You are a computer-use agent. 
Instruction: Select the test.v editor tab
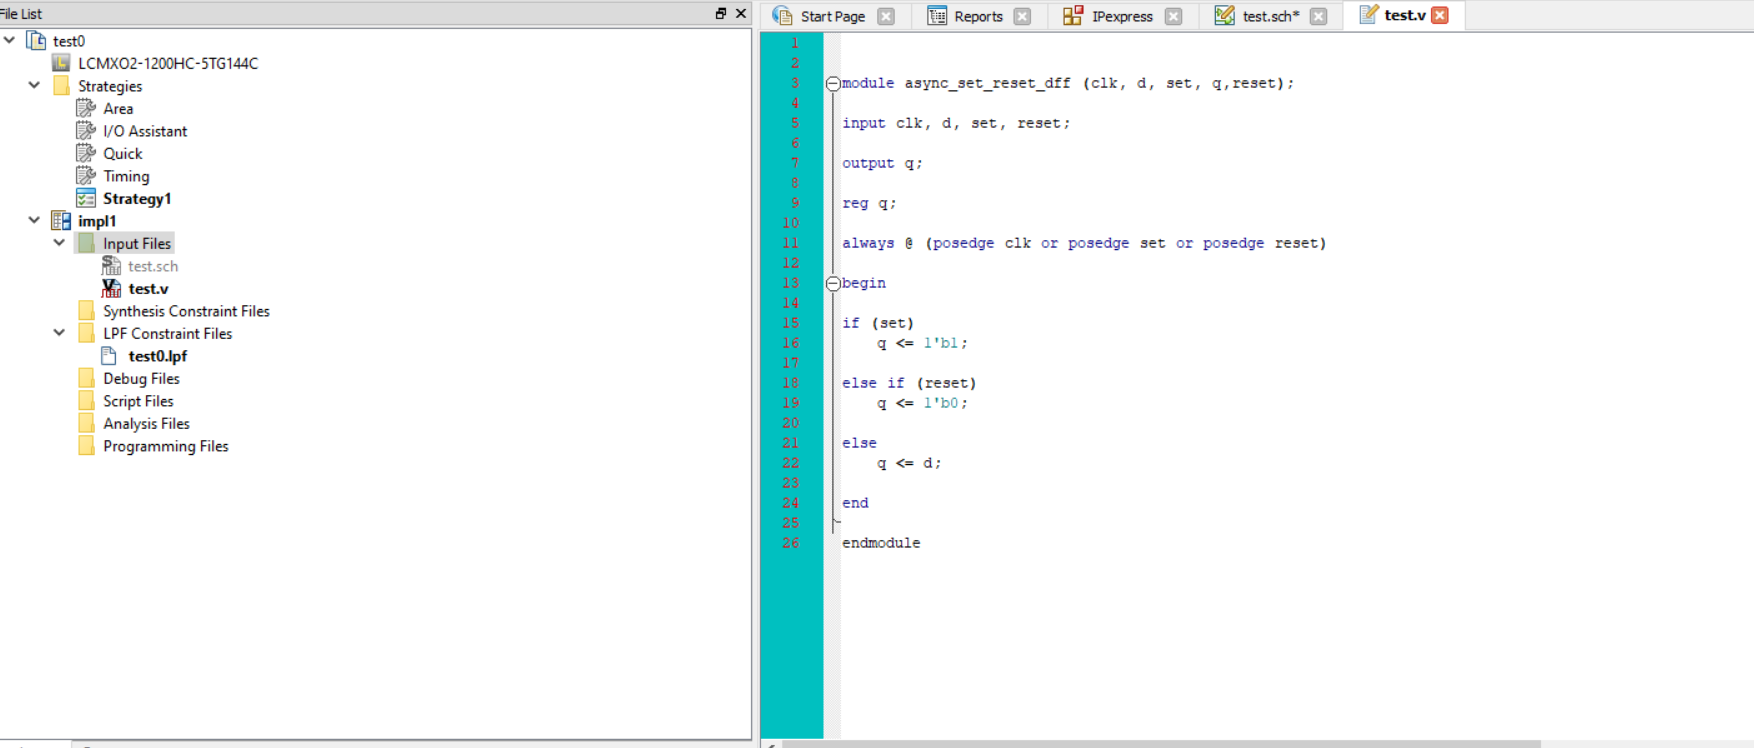coord(1404,15)
